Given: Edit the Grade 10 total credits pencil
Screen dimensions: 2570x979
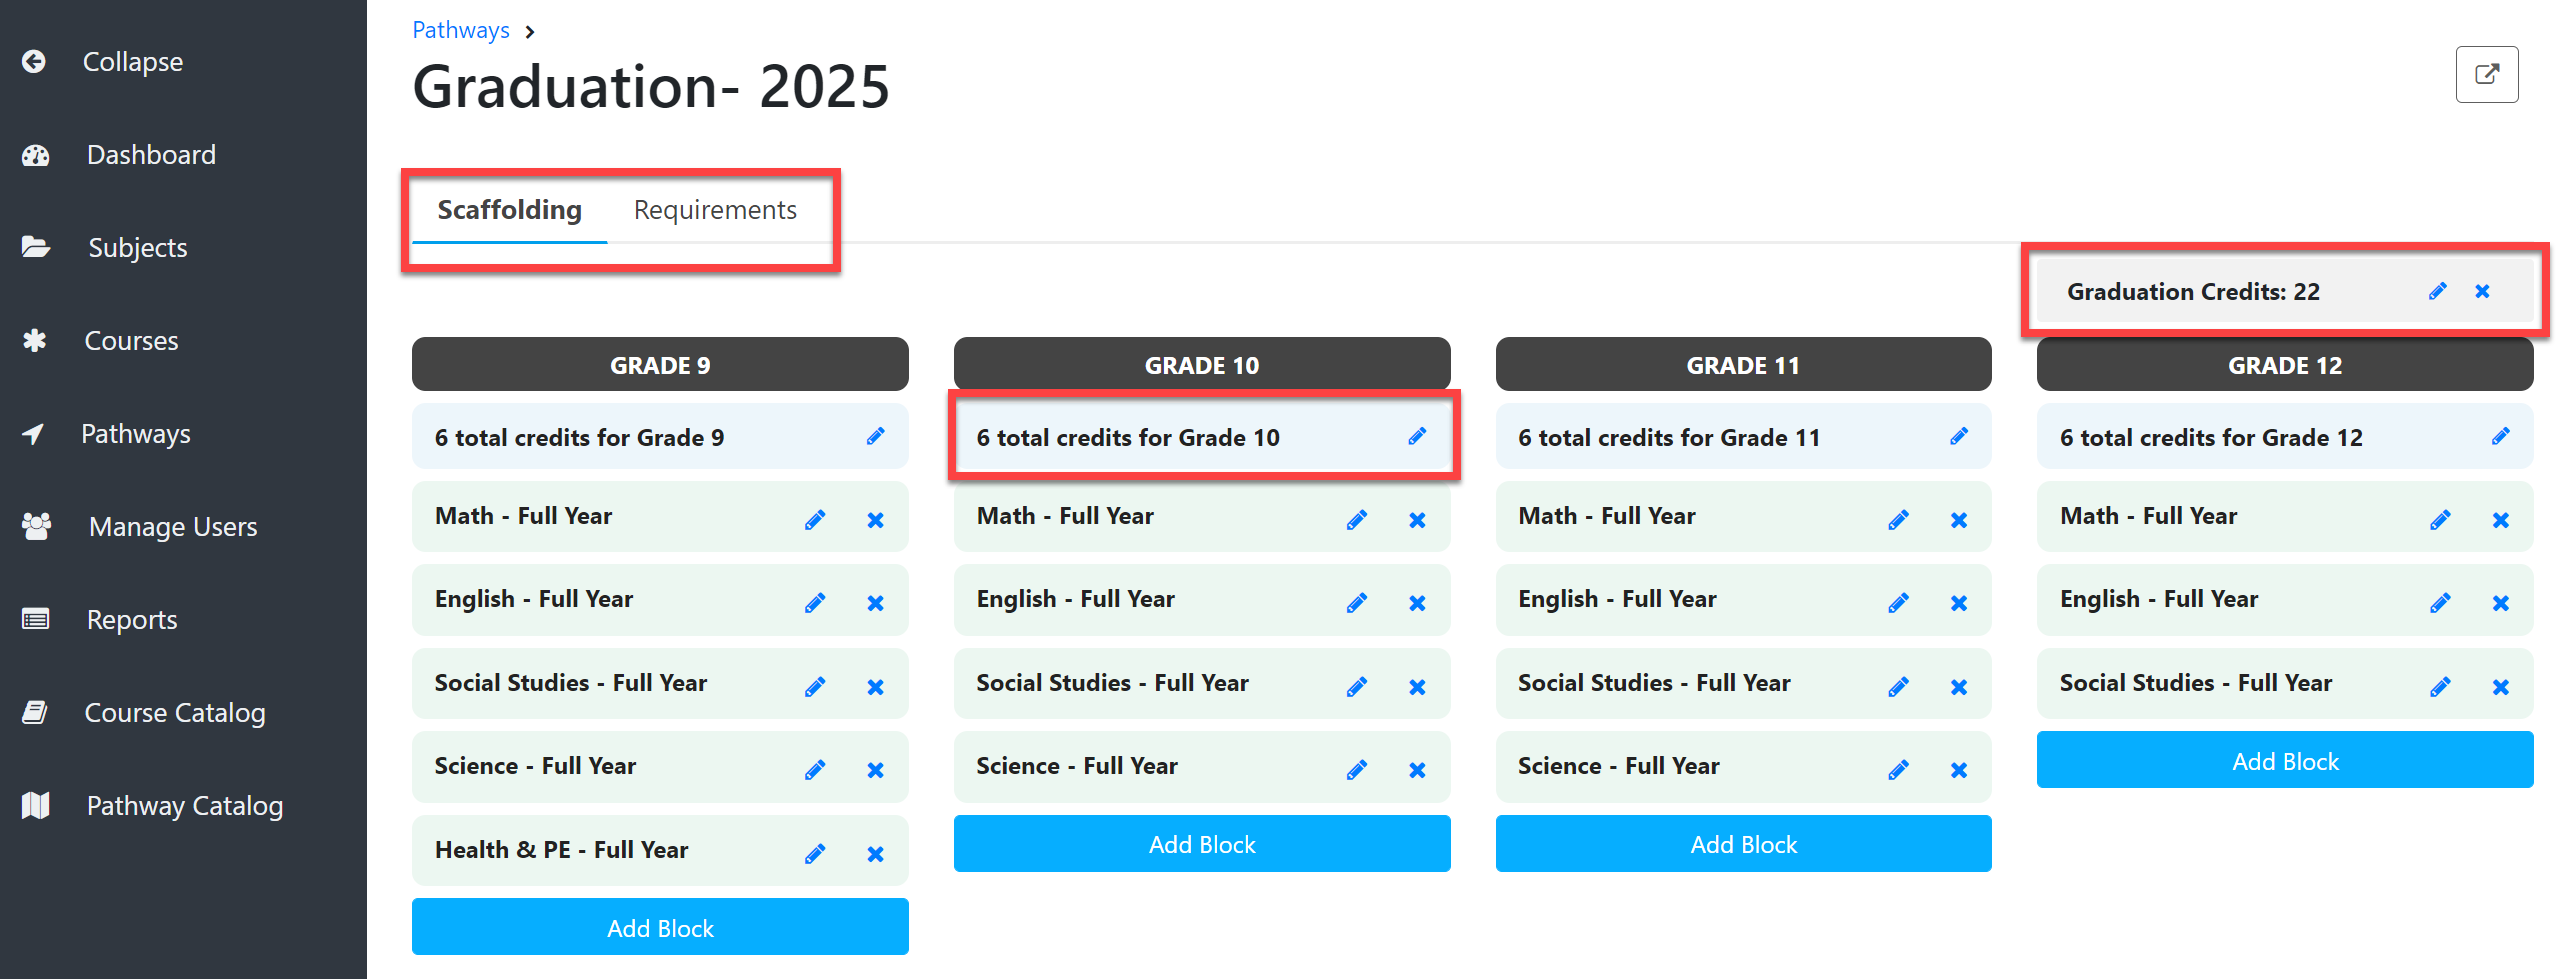Looking at the screenshot, I should (1417, 436).
